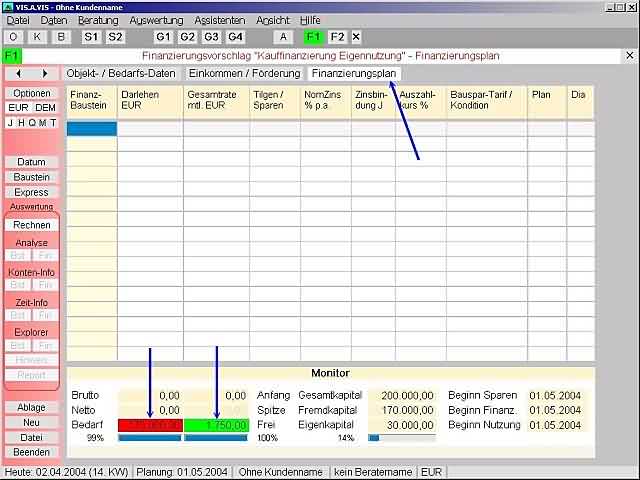Image resolution: width=640 pixels, height=480 pixels.
Task: Select the T period toggle
Action: 53,123
